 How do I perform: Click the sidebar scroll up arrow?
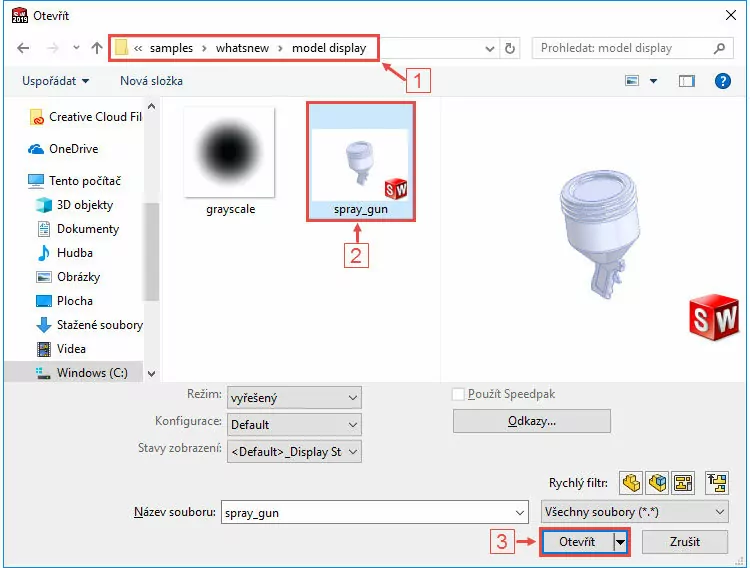[152, 106]
